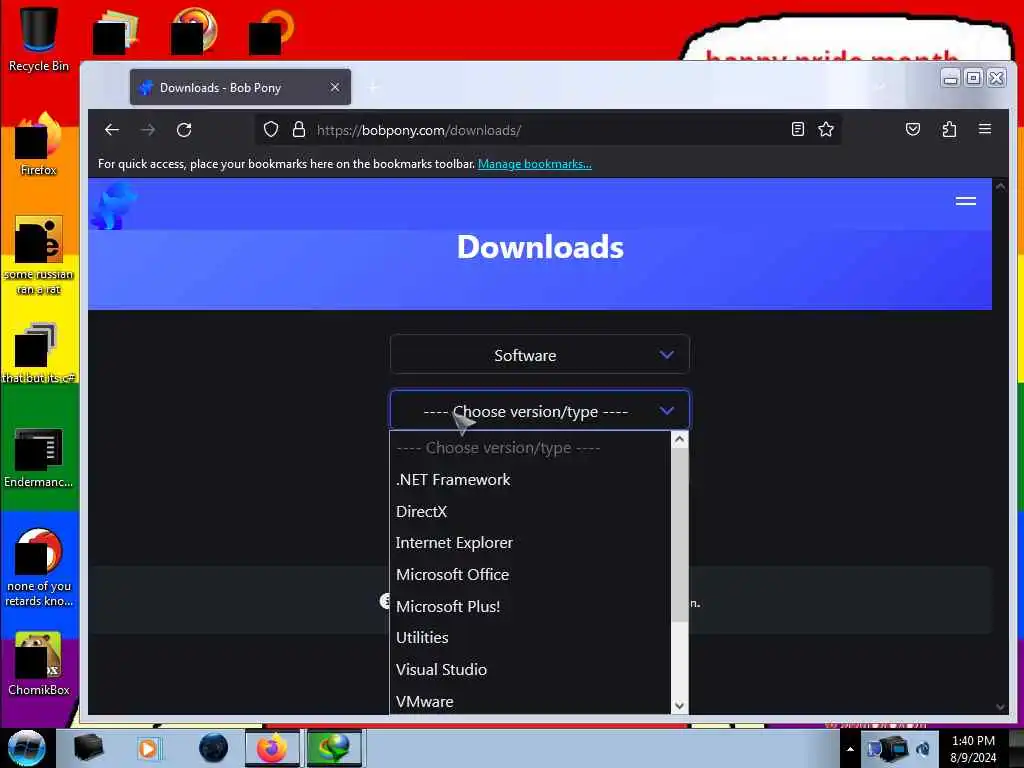
Task: Select the Recycle Bin desktop icon
Action: pos(38,39)
